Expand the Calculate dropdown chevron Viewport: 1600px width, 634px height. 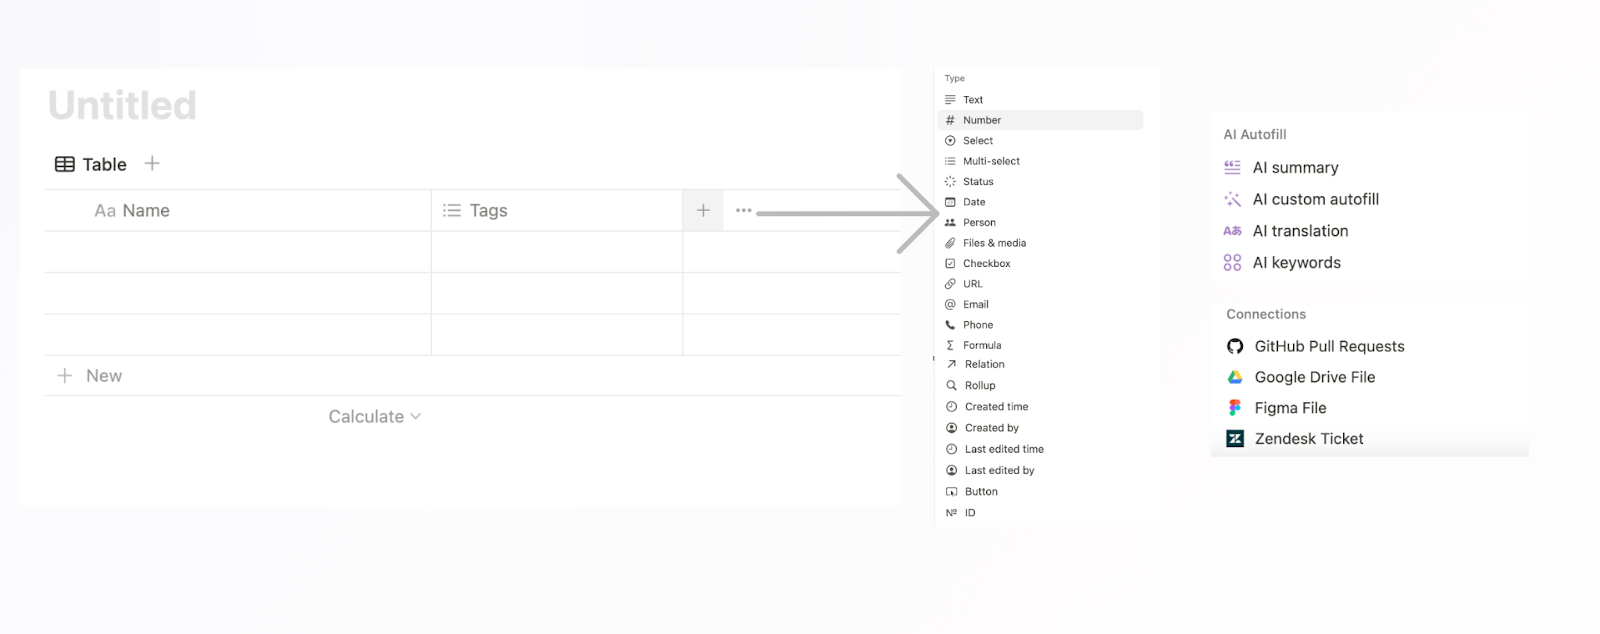click(x=416, y=417)
